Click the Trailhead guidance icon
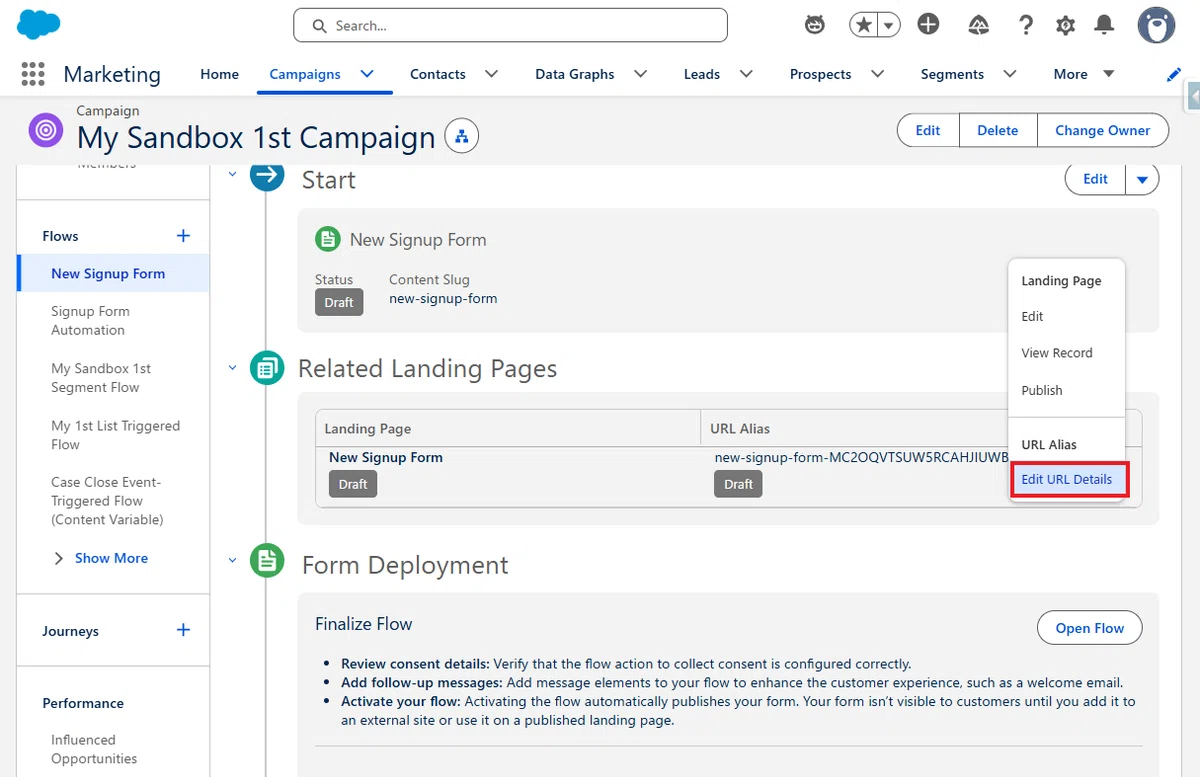This screenshot has width=1200, height=777. click(979, 25)
